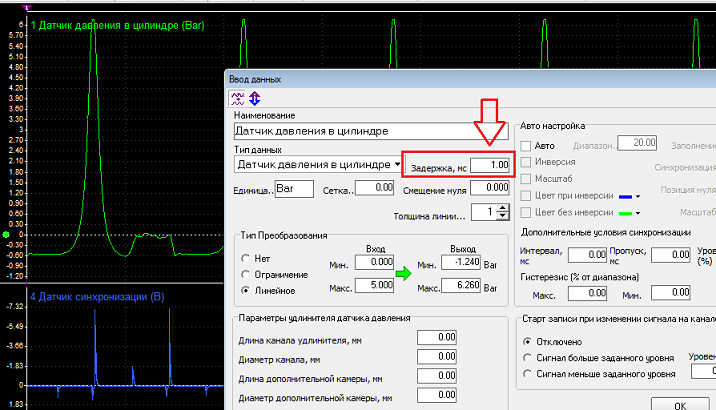This screenshot has width=716, height=410.
Task: Click the OK button
Action: pyautogui.click(x=680, y=405)
